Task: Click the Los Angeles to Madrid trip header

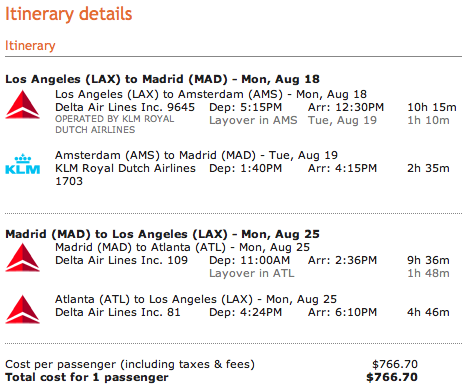Action: coord(162,79)
